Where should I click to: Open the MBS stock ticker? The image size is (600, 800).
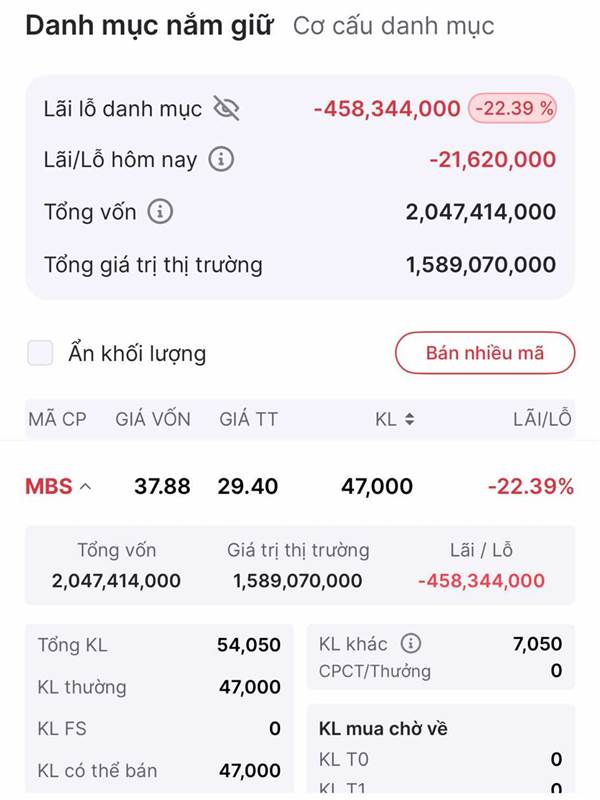[48, 487]
